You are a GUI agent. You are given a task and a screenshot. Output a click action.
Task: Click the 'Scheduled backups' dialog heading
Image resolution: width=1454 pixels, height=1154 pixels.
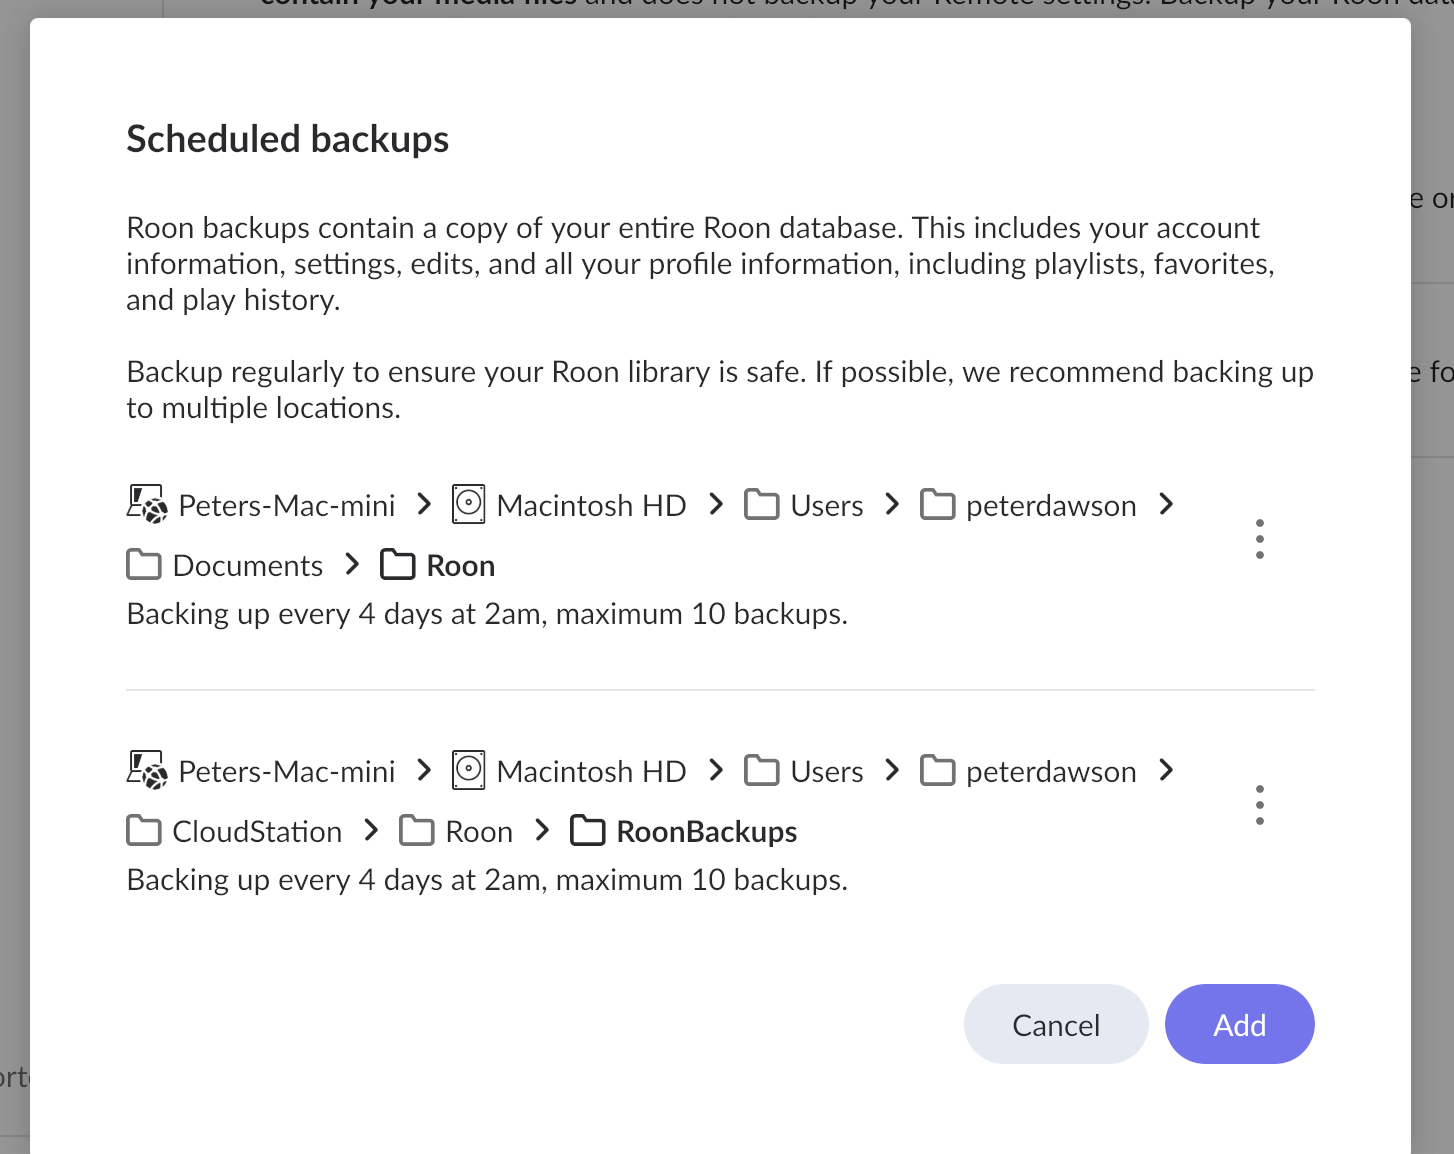pos(288,139)
